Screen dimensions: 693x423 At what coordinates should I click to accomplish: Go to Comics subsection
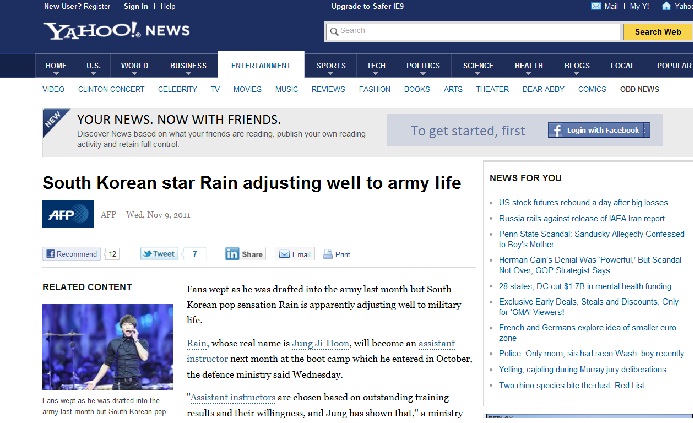click(592, 89)
